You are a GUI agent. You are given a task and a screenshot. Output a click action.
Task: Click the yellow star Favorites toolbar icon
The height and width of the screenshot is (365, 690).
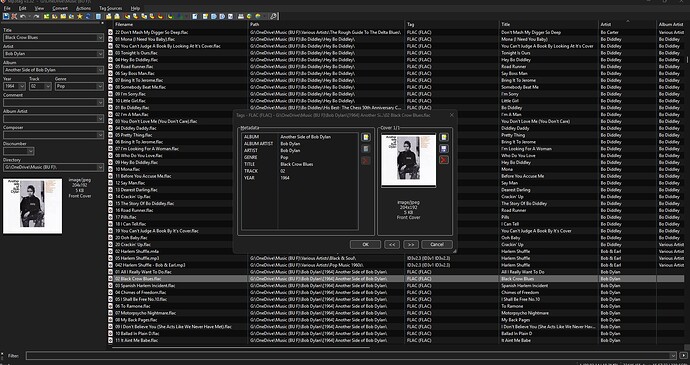click(80, 16)
